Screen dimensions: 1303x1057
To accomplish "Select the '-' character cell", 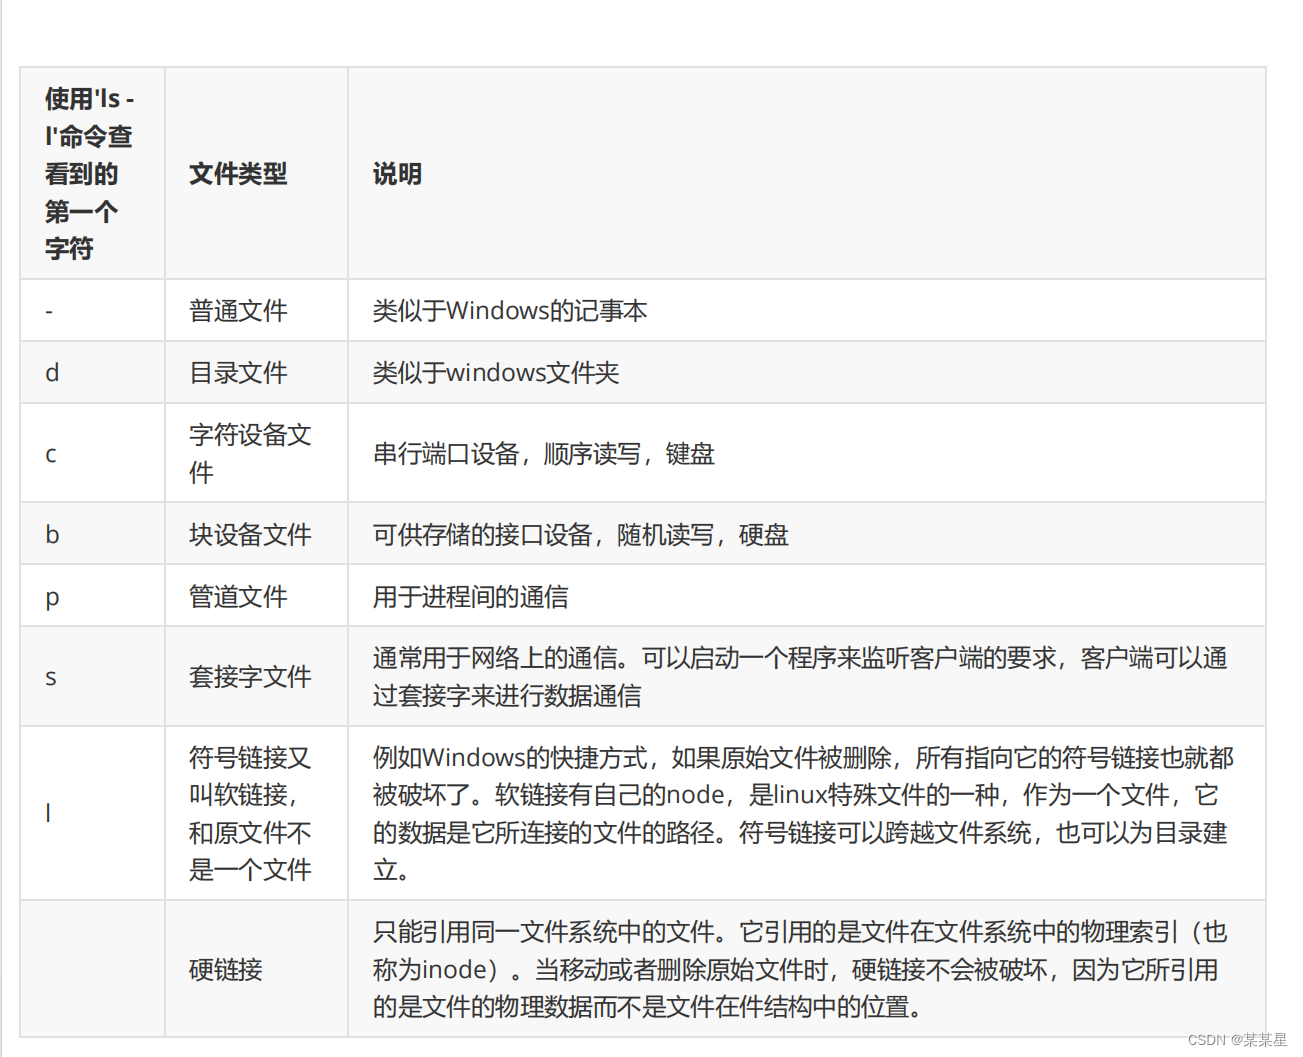I will 92,311.
